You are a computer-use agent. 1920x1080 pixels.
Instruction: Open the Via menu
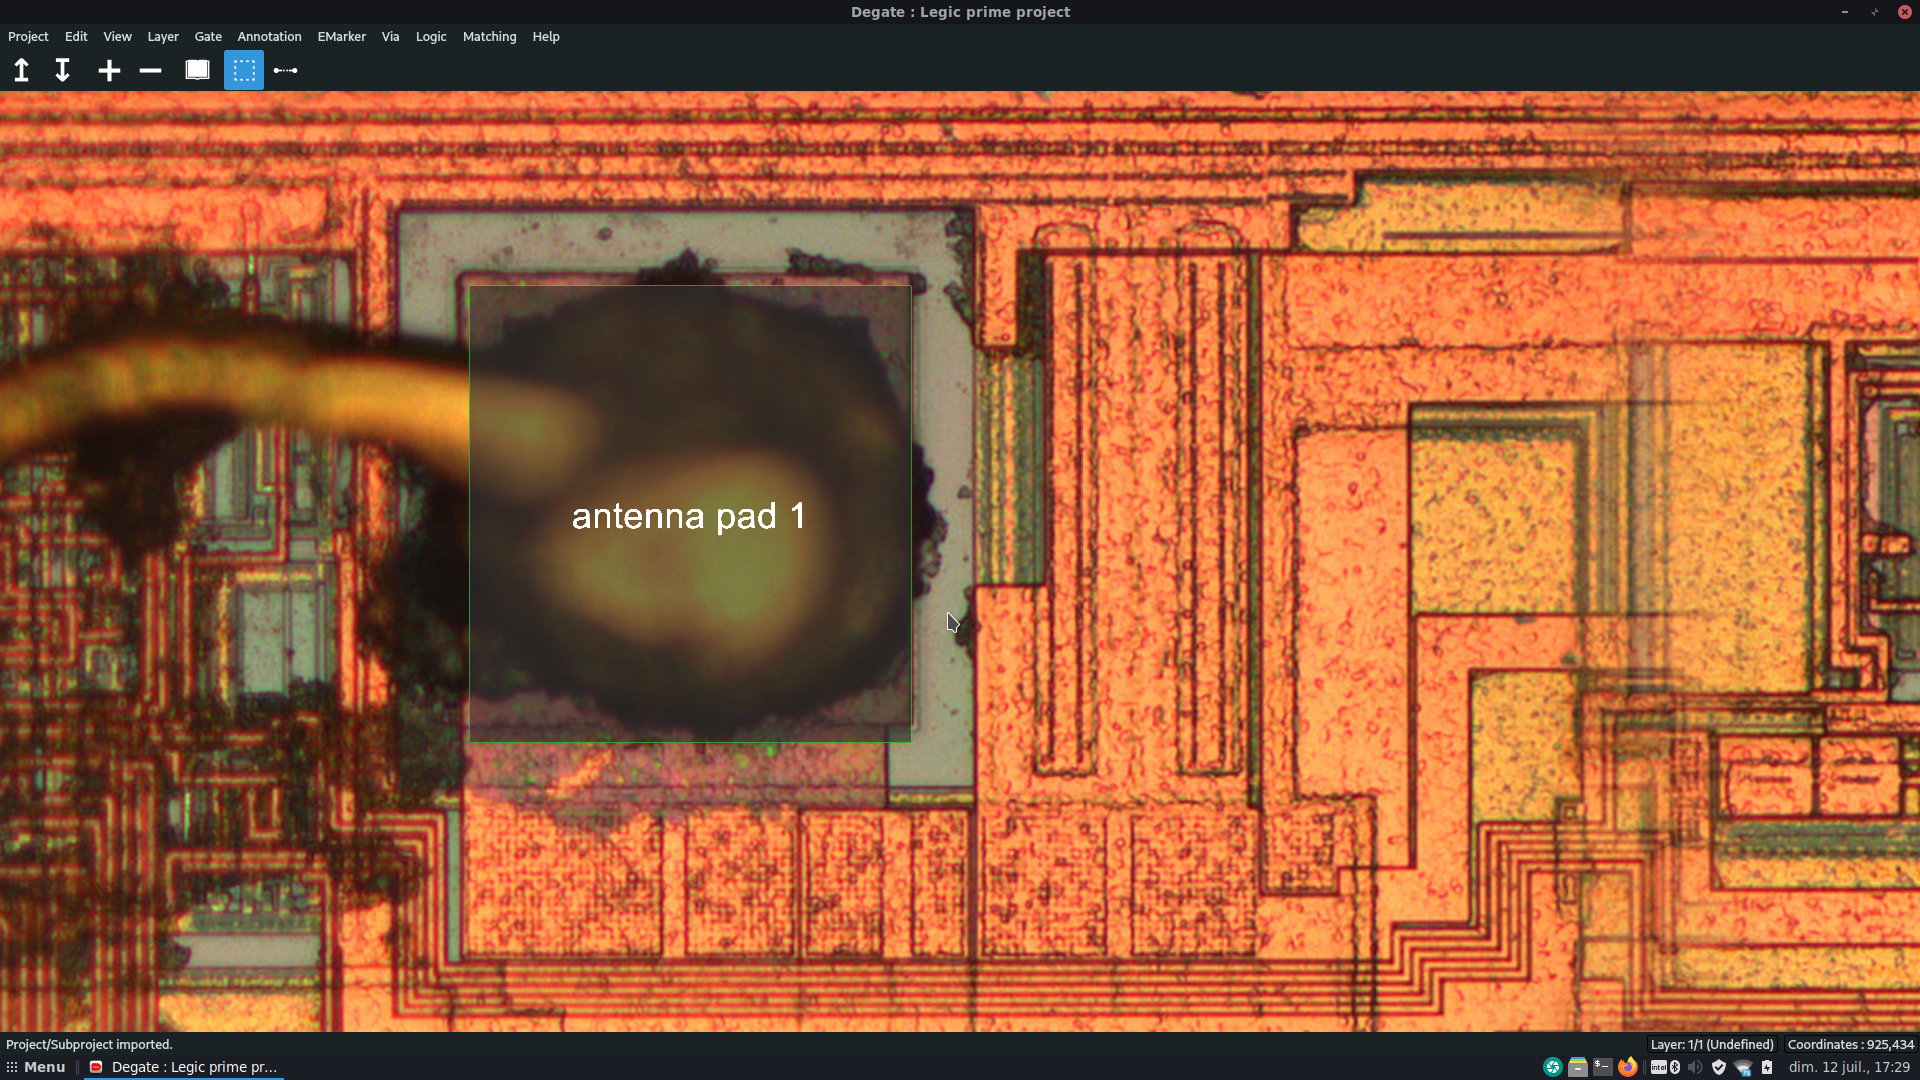[x=390, y=36]
